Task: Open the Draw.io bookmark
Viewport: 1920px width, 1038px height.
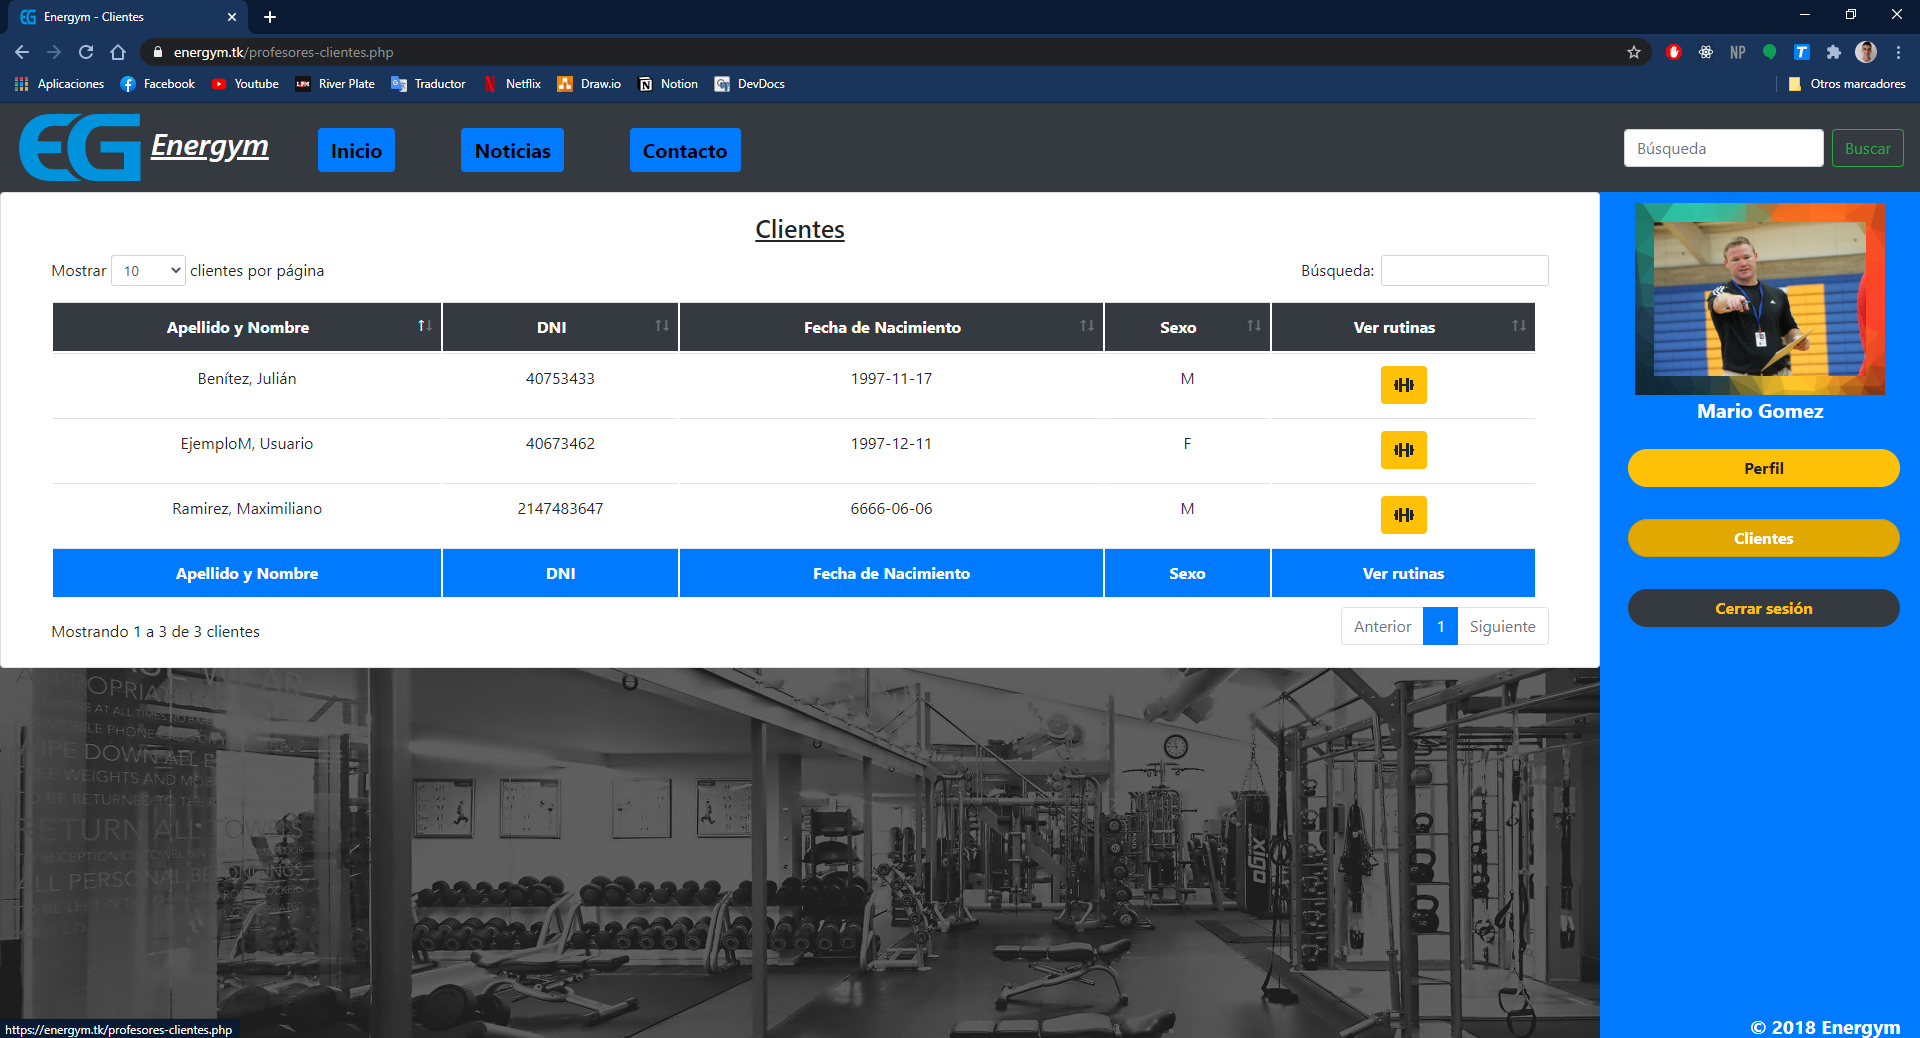Action: [x=589, y=84]
